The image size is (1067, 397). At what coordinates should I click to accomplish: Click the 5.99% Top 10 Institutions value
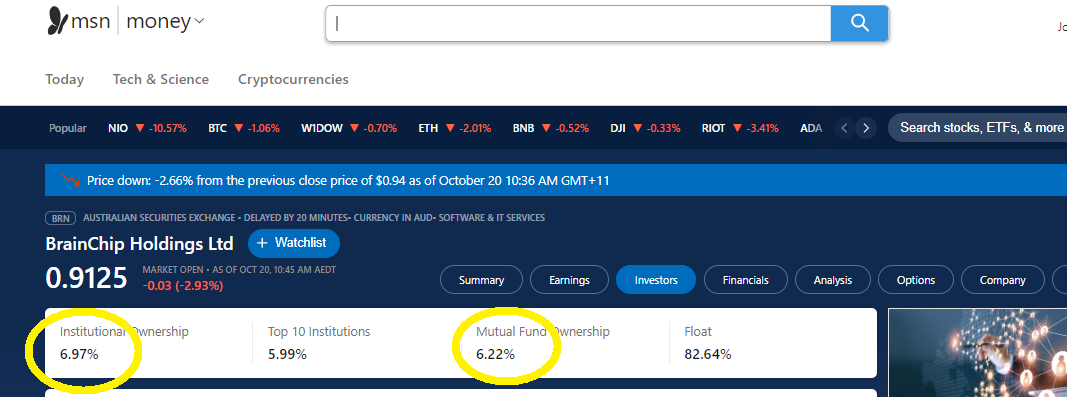287,354
